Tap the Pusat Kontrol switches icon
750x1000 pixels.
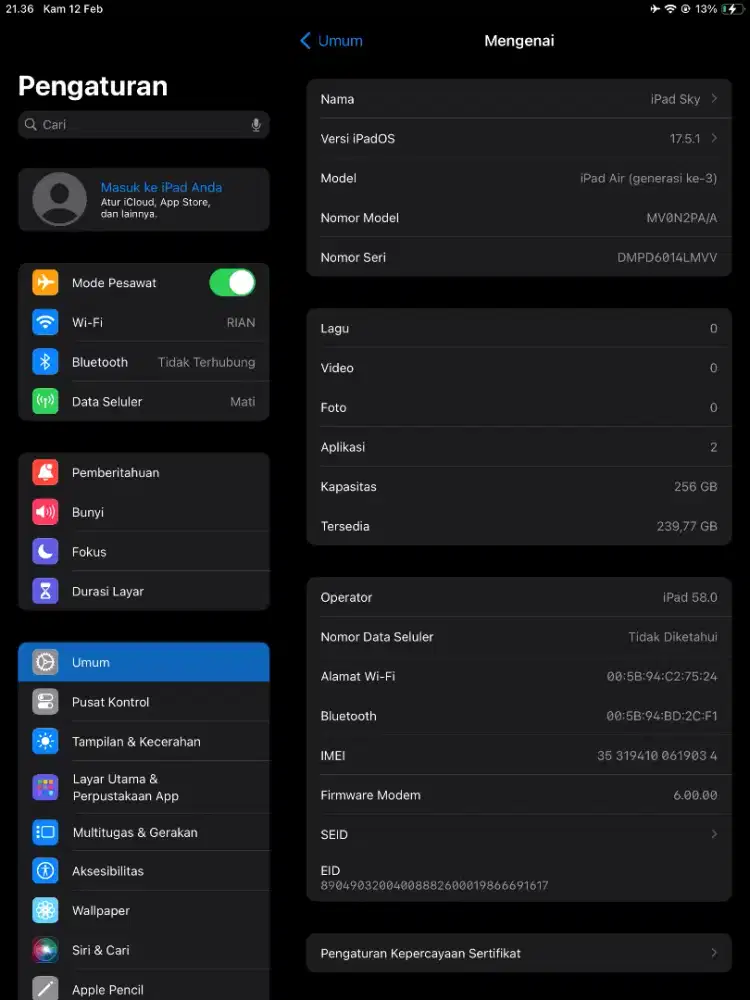tap(45, 702)
